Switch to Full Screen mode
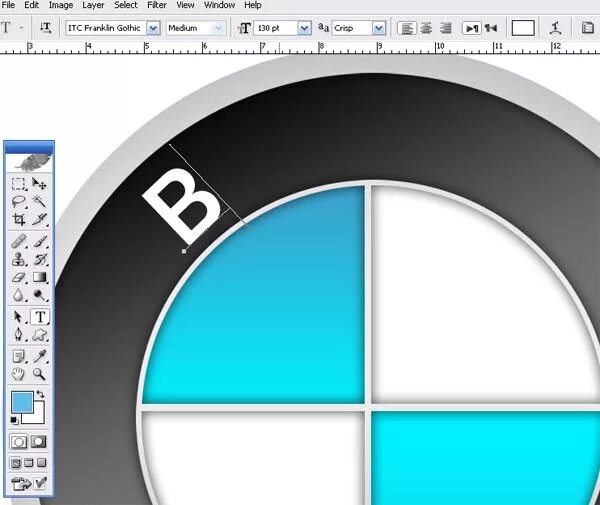The image size is (600, 505). pos(42,463)
